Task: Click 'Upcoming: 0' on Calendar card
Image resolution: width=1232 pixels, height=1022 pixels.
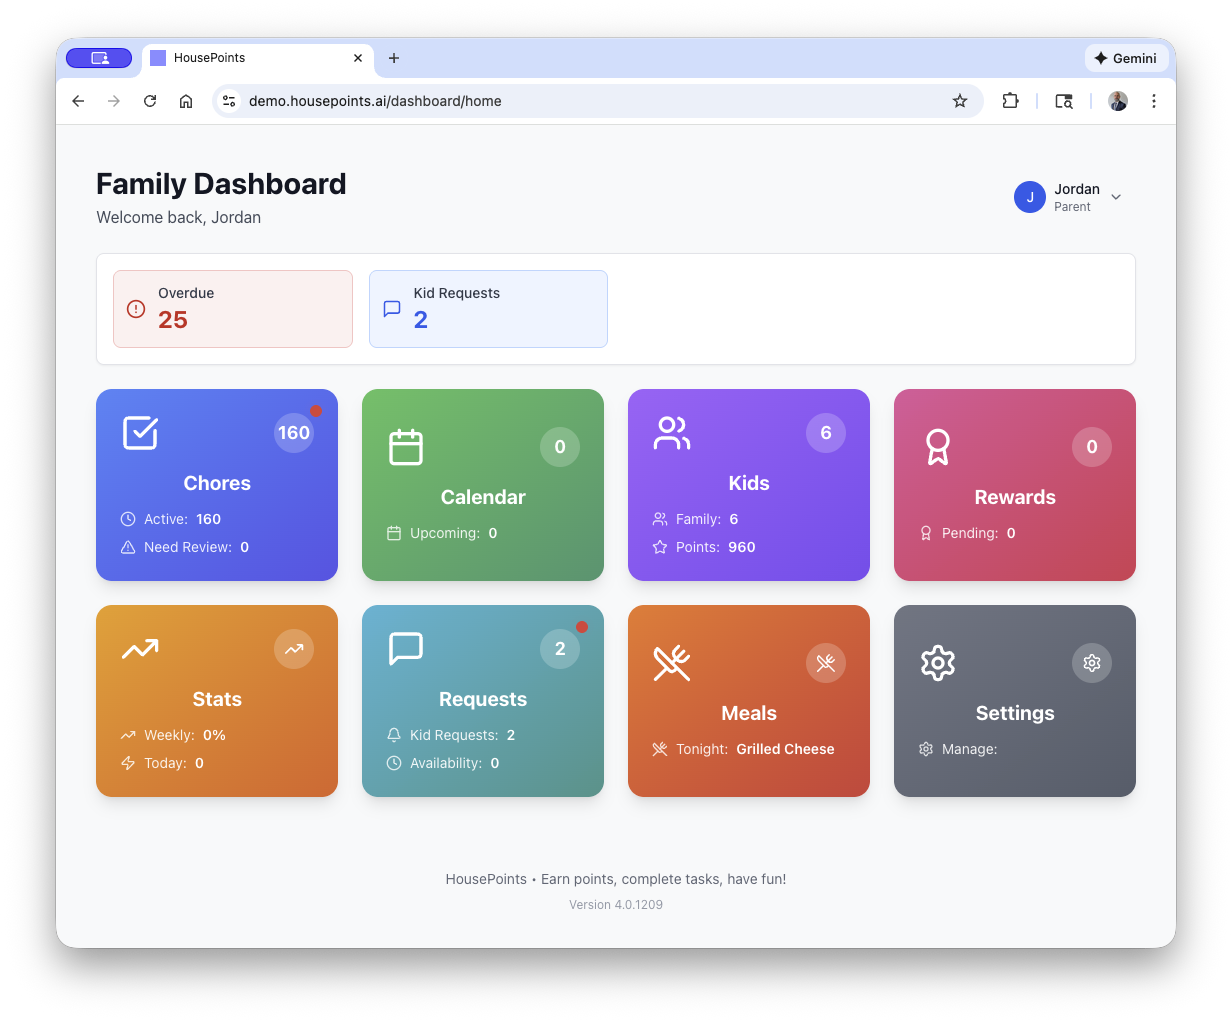Action: point(442,533)
